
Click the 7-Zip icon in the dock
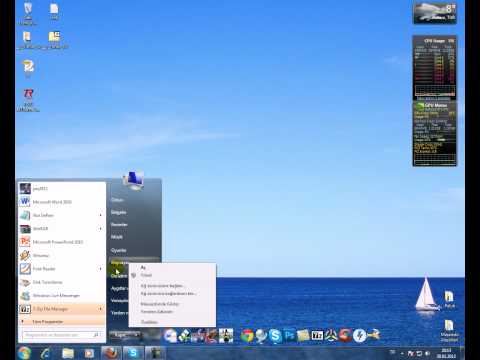tap(317, 335)
